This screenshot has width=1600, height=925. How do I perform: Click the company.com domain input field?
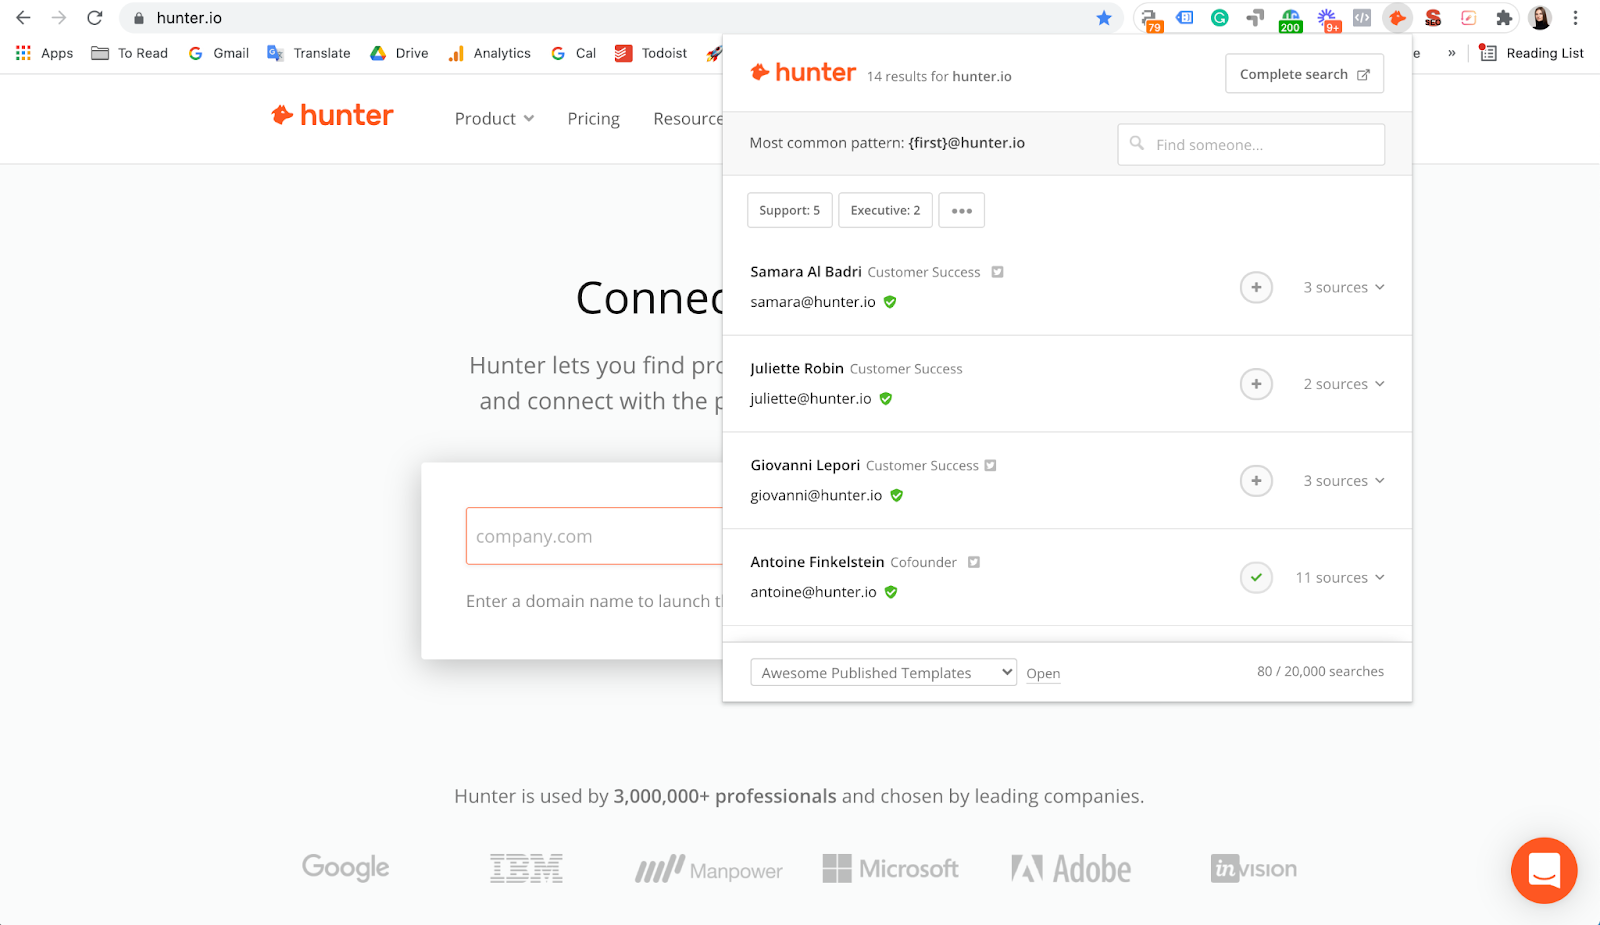coord(594,537)
